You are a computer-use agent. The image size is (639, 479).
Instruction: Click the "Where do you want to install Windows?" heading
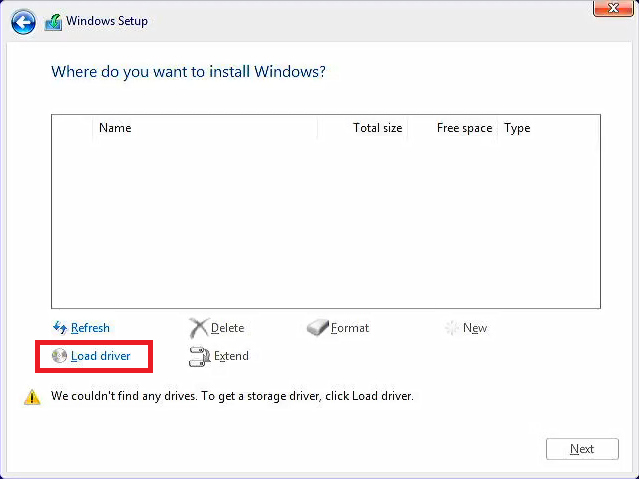[188, 72]
